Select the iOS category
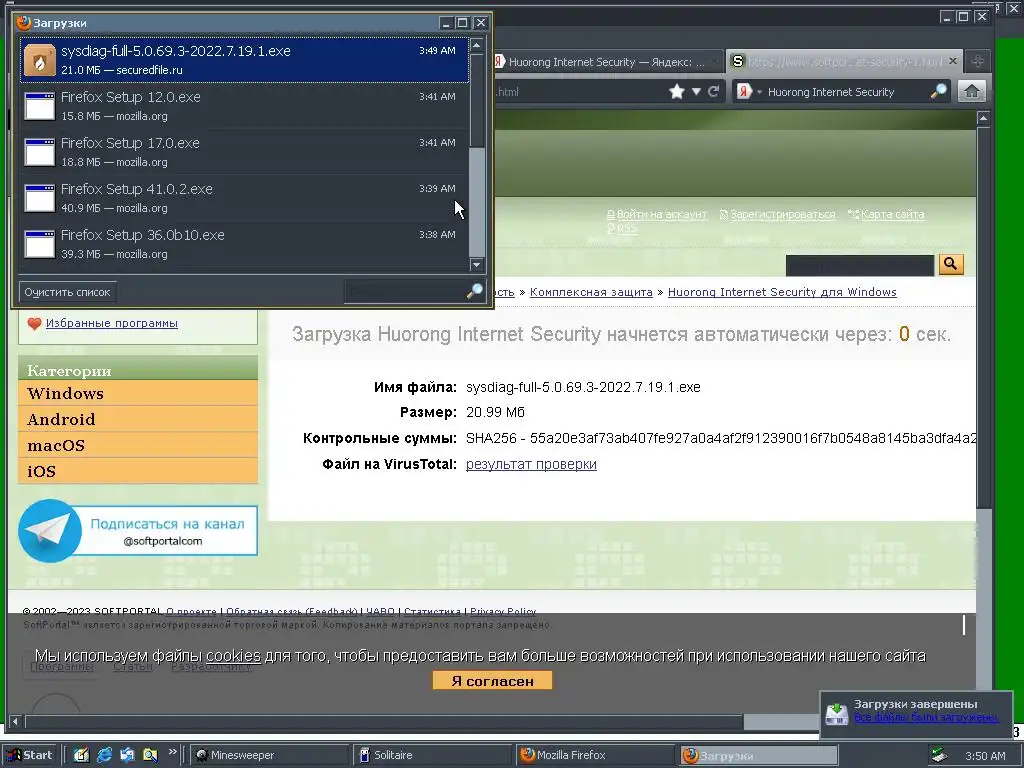Viewport: 1024px width, 768px height. point(138,471)
